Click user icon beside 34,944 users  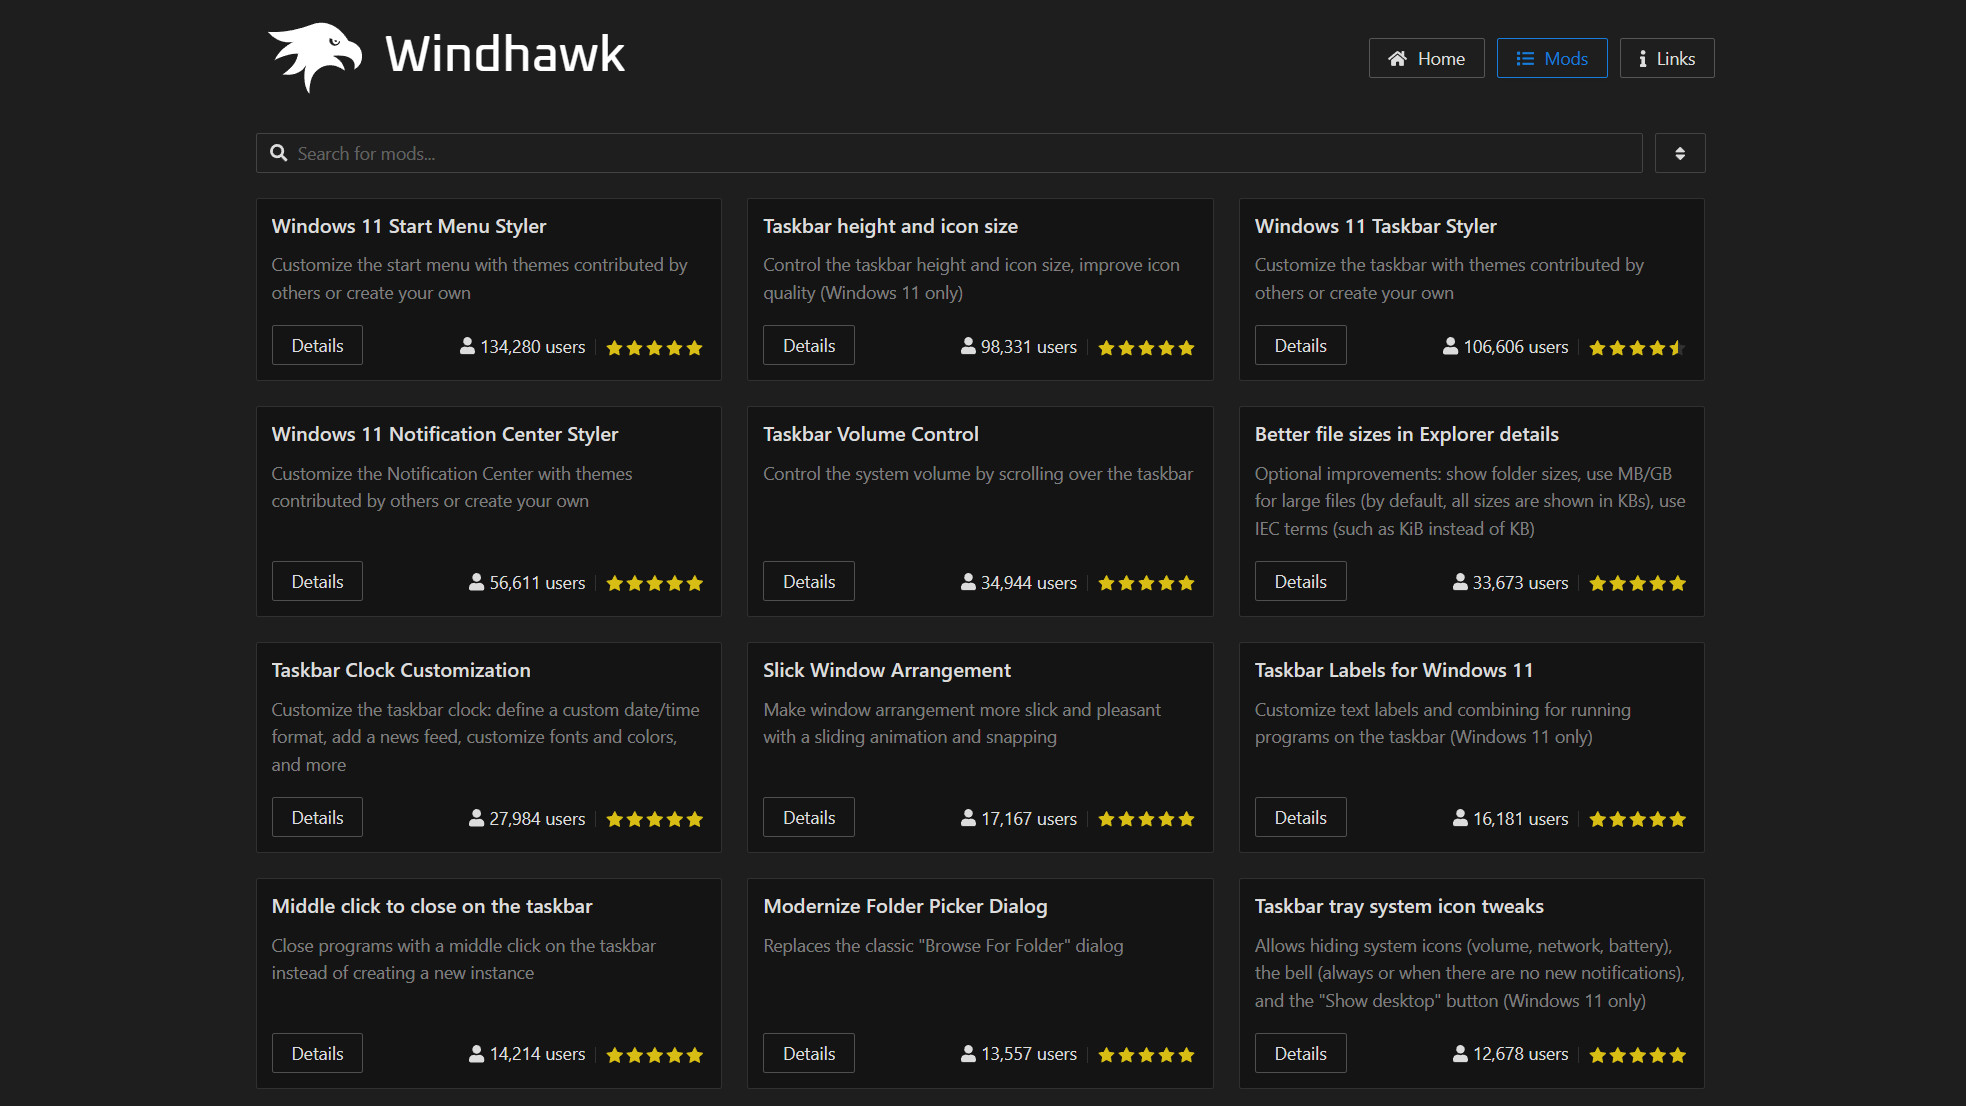[968, 582]
